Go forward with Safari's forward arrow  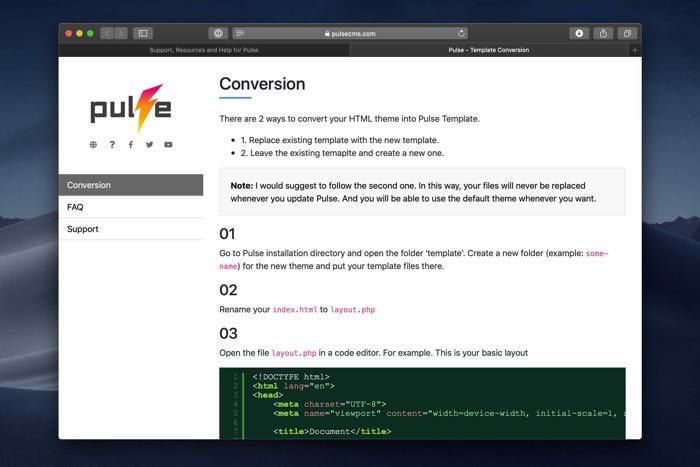click(121, 33)
